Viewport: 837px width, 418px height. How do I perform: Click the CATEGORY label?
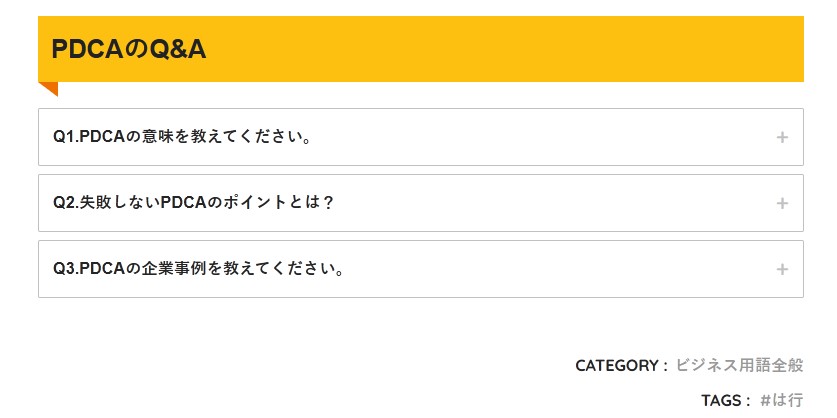tap(620, 365)
